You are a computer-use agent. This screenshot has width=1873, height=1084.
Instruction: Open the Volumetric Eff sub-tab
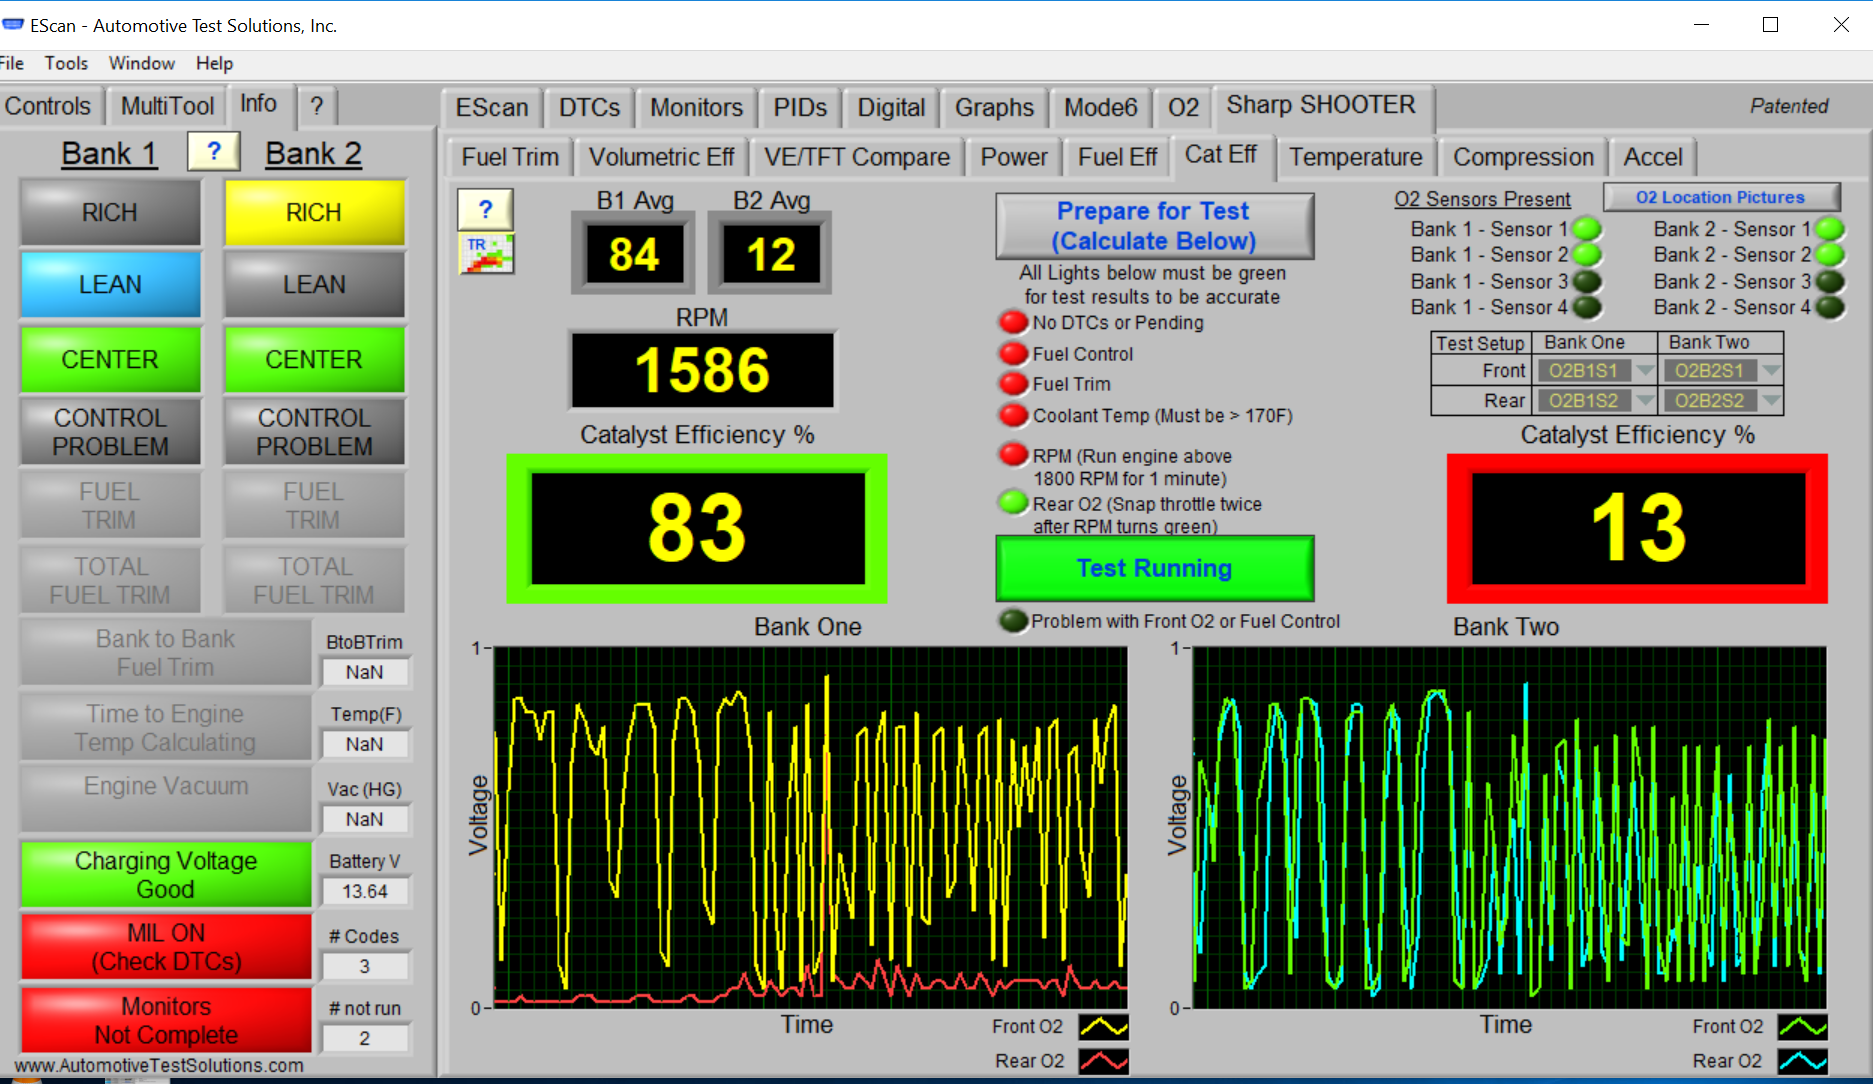(661, 157)
